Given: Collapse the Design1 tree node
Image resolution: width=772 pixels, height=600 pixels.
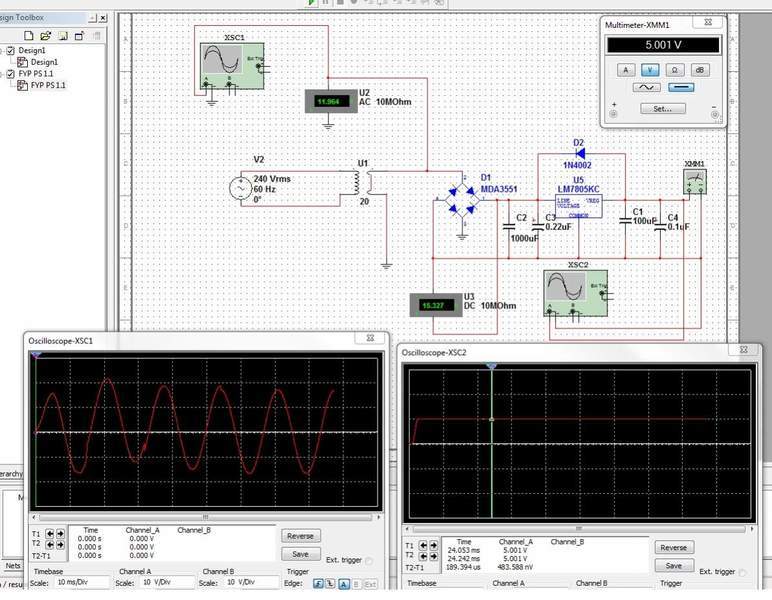Looking at the screenshot, I should (x=2, y=50).
